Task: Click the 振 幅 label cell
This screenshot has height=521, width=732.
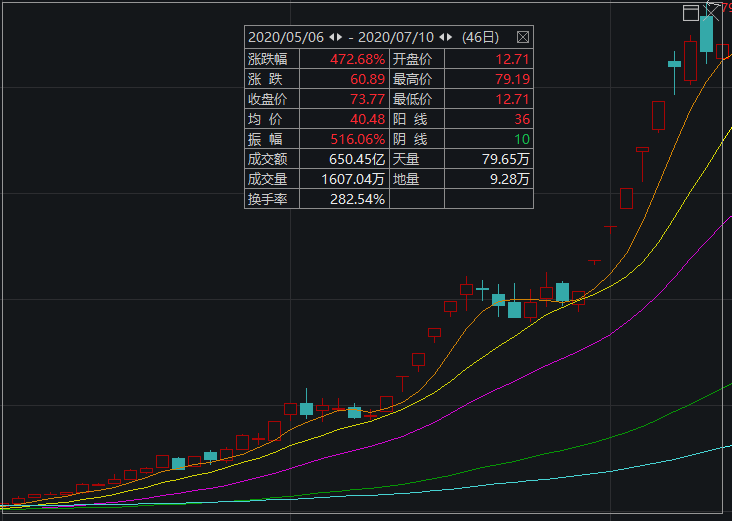Action: point(272,139)
